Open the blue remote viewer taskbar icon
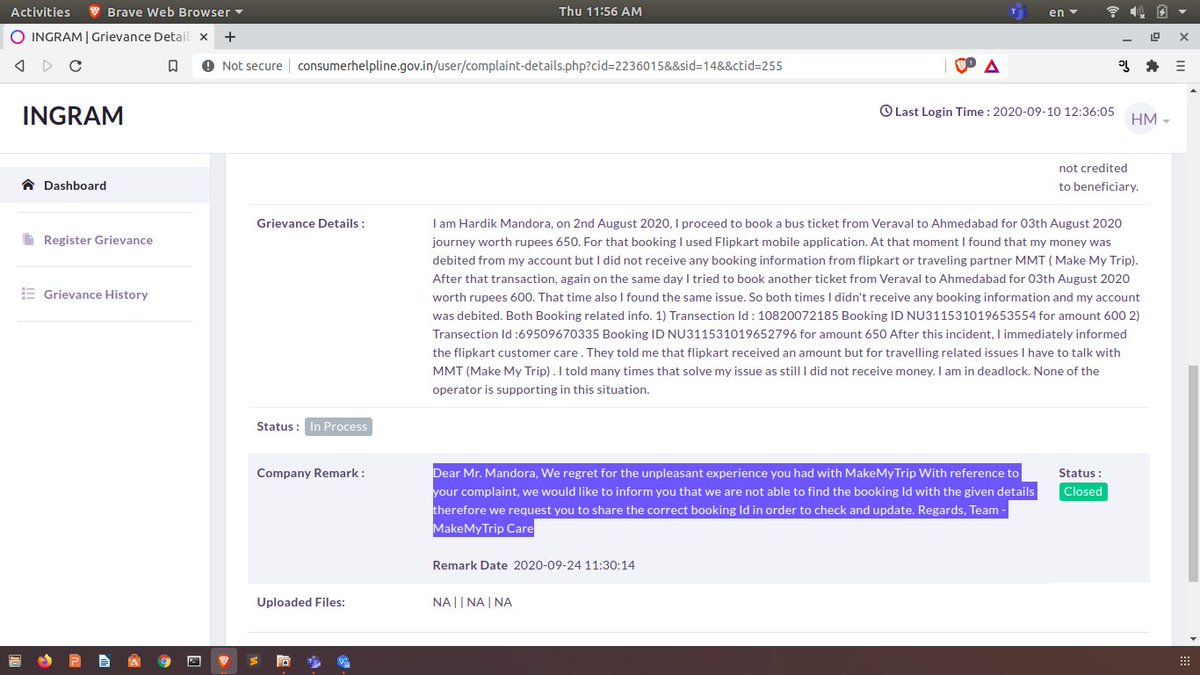This screenshot has height=675, width=1200. [344, 661]
